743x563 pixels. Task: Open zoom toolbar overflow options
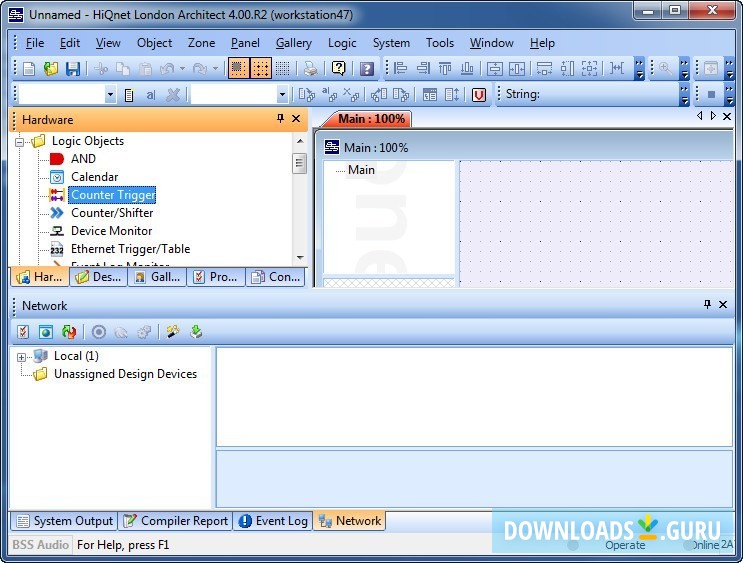(684, 69)
